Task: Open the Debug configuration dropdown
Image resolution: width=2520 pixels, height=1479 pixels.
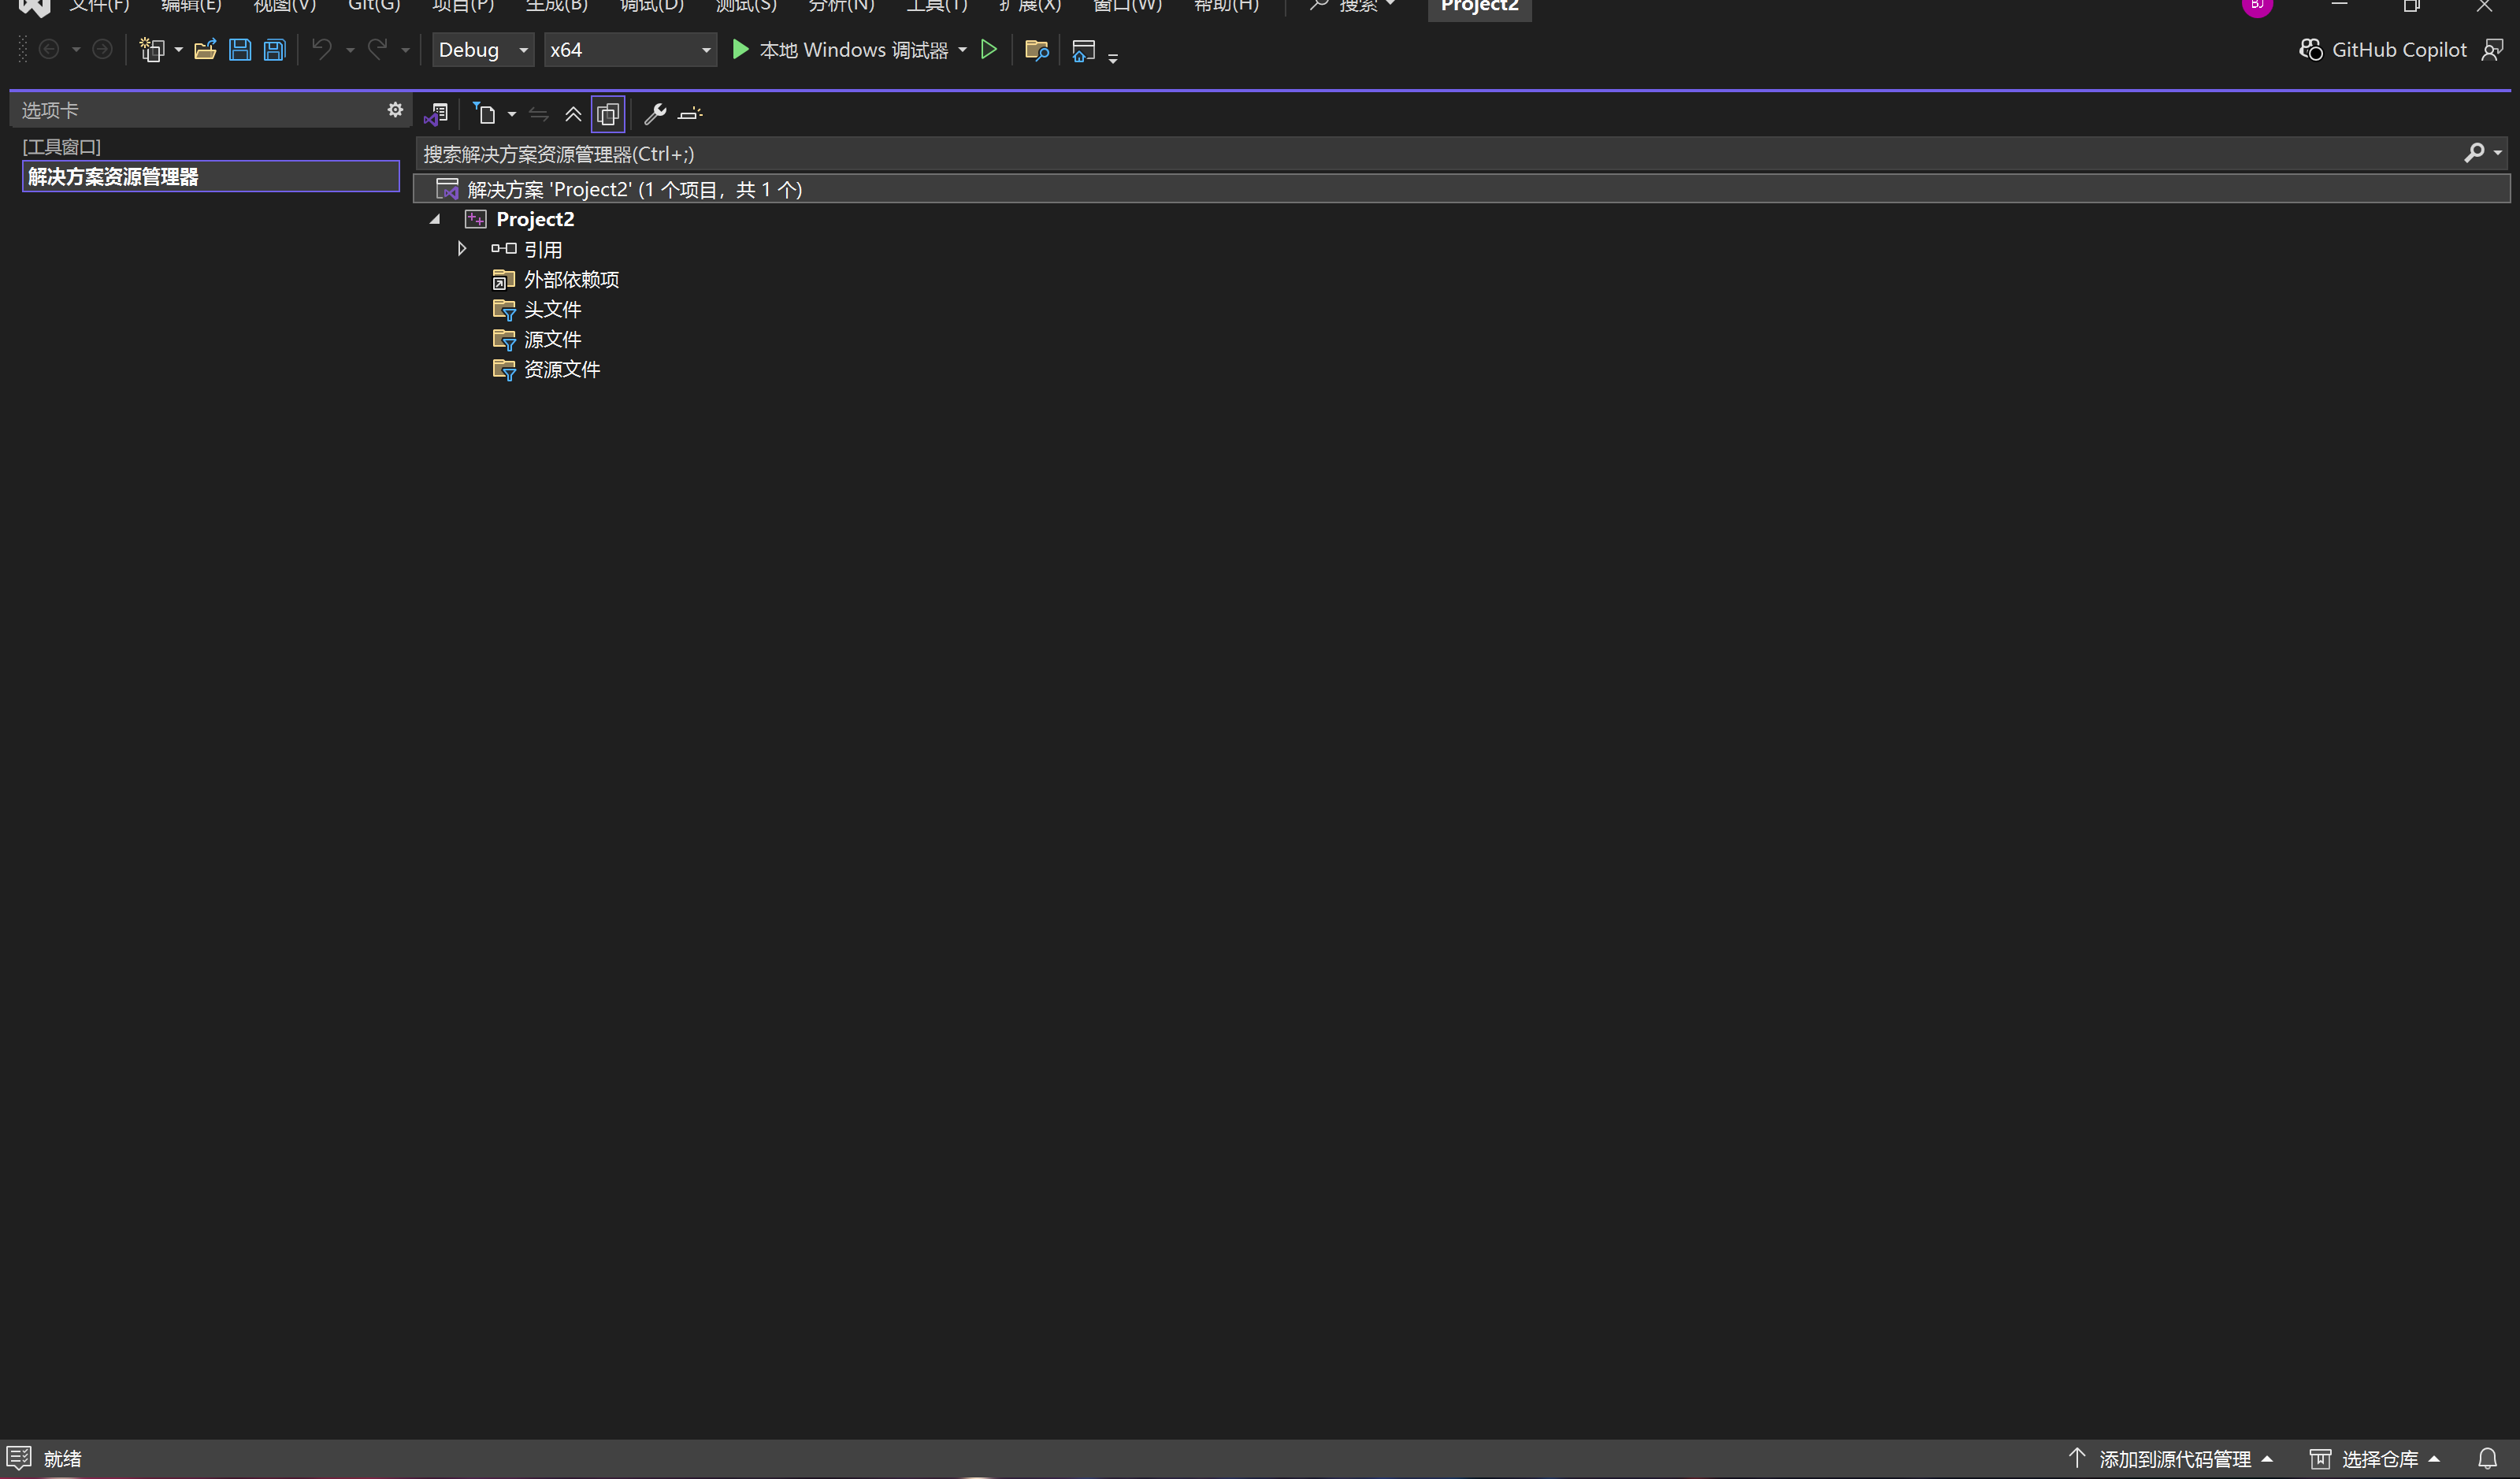Action: coord(483,50)
